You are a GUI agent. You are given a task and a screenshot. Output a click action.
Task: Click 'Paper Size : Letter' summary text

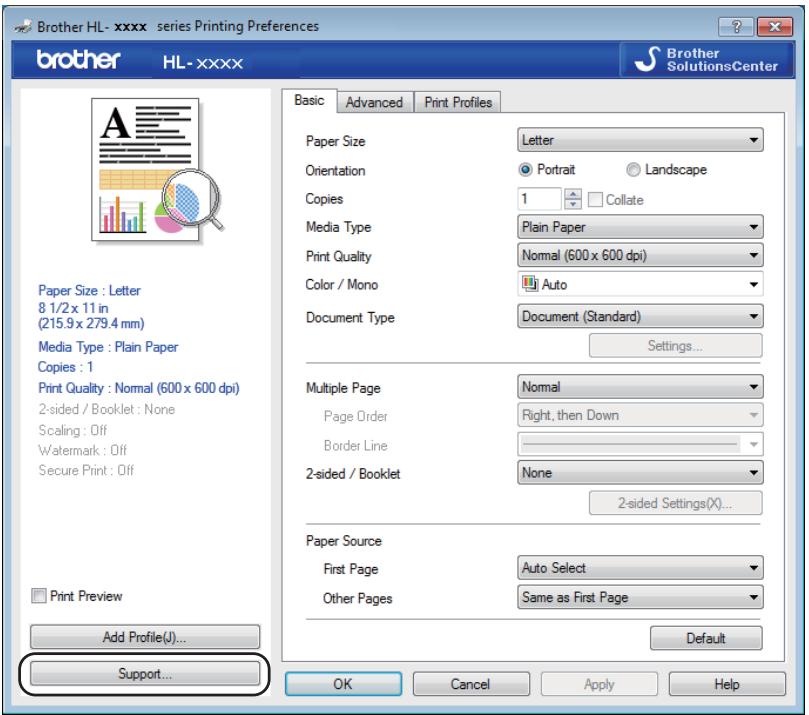[x=89, y=290]
